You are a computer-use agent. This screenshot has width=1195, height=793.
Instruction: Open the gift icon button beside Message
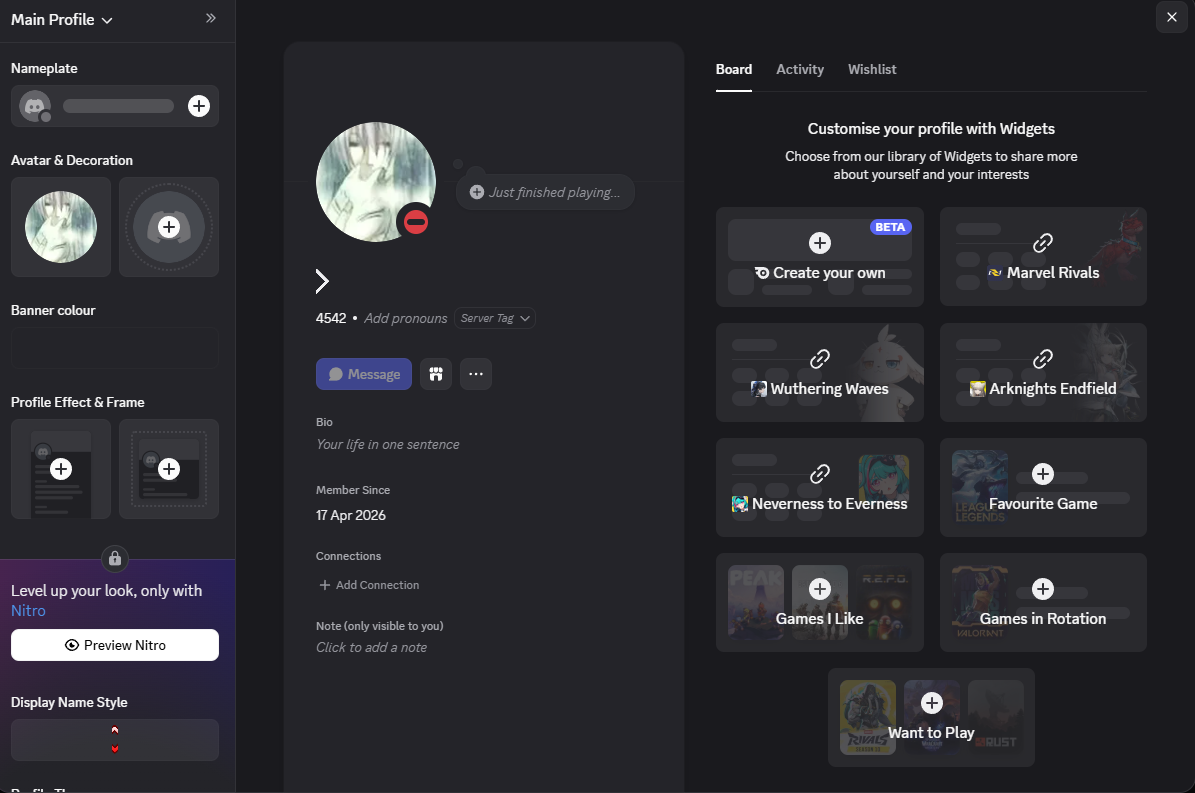tap(436, 374)
